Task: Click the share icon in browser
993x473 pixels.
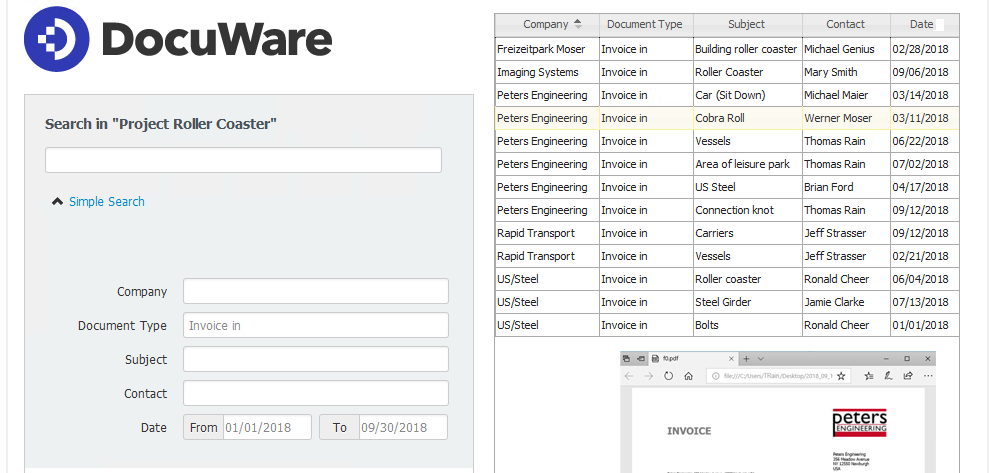Action: pos(907,376)
